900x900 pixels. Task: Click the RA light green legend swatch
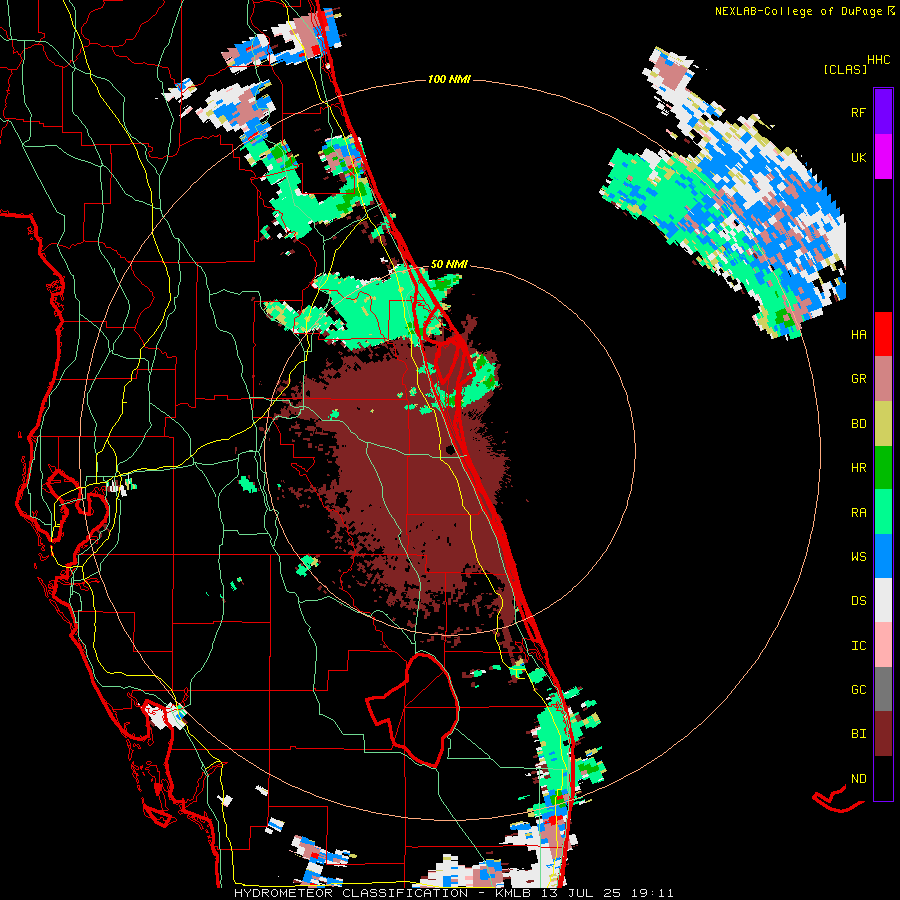883,512
